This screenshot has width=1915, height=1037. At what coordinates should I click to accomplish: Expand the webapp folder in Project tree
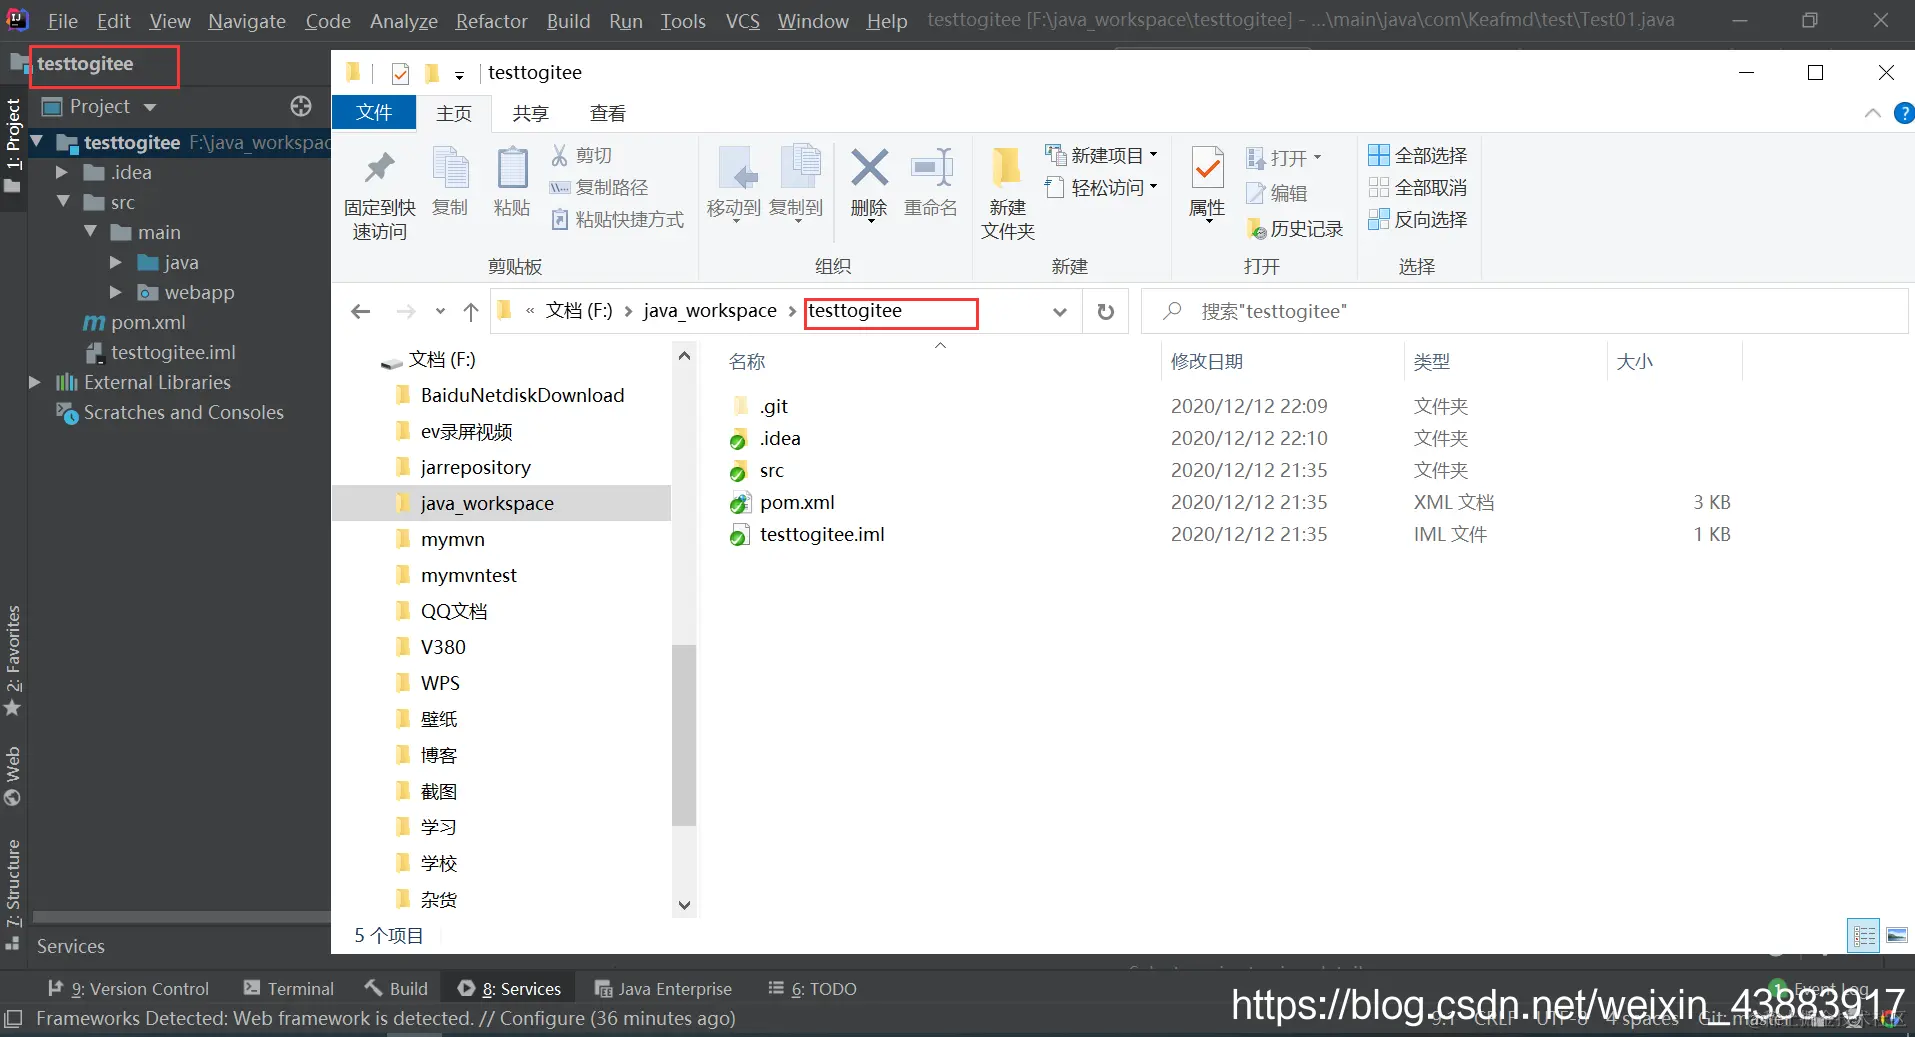pyautogui.click(x=115, y=292)
